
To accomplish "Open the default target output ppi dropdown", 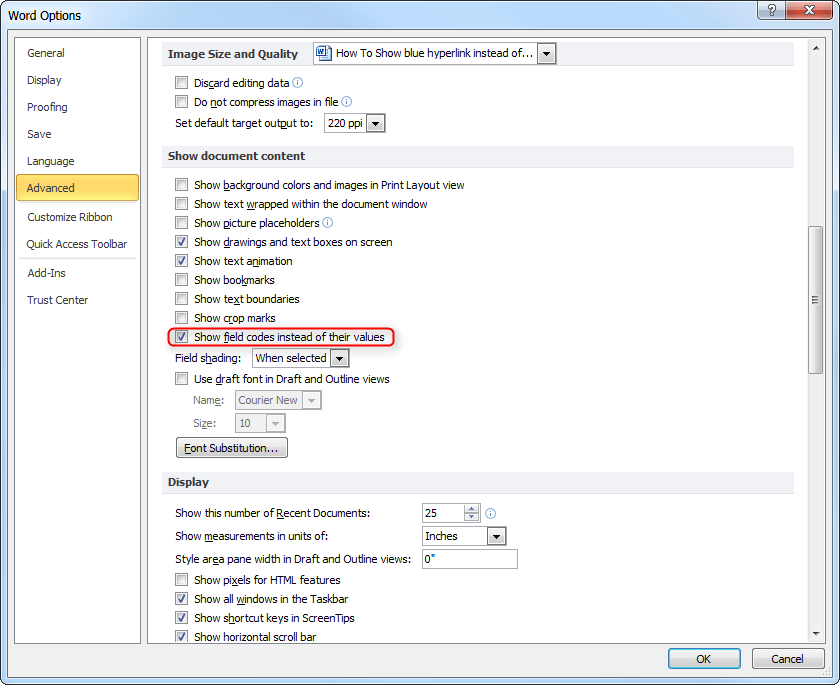I will tap(375, 123).
